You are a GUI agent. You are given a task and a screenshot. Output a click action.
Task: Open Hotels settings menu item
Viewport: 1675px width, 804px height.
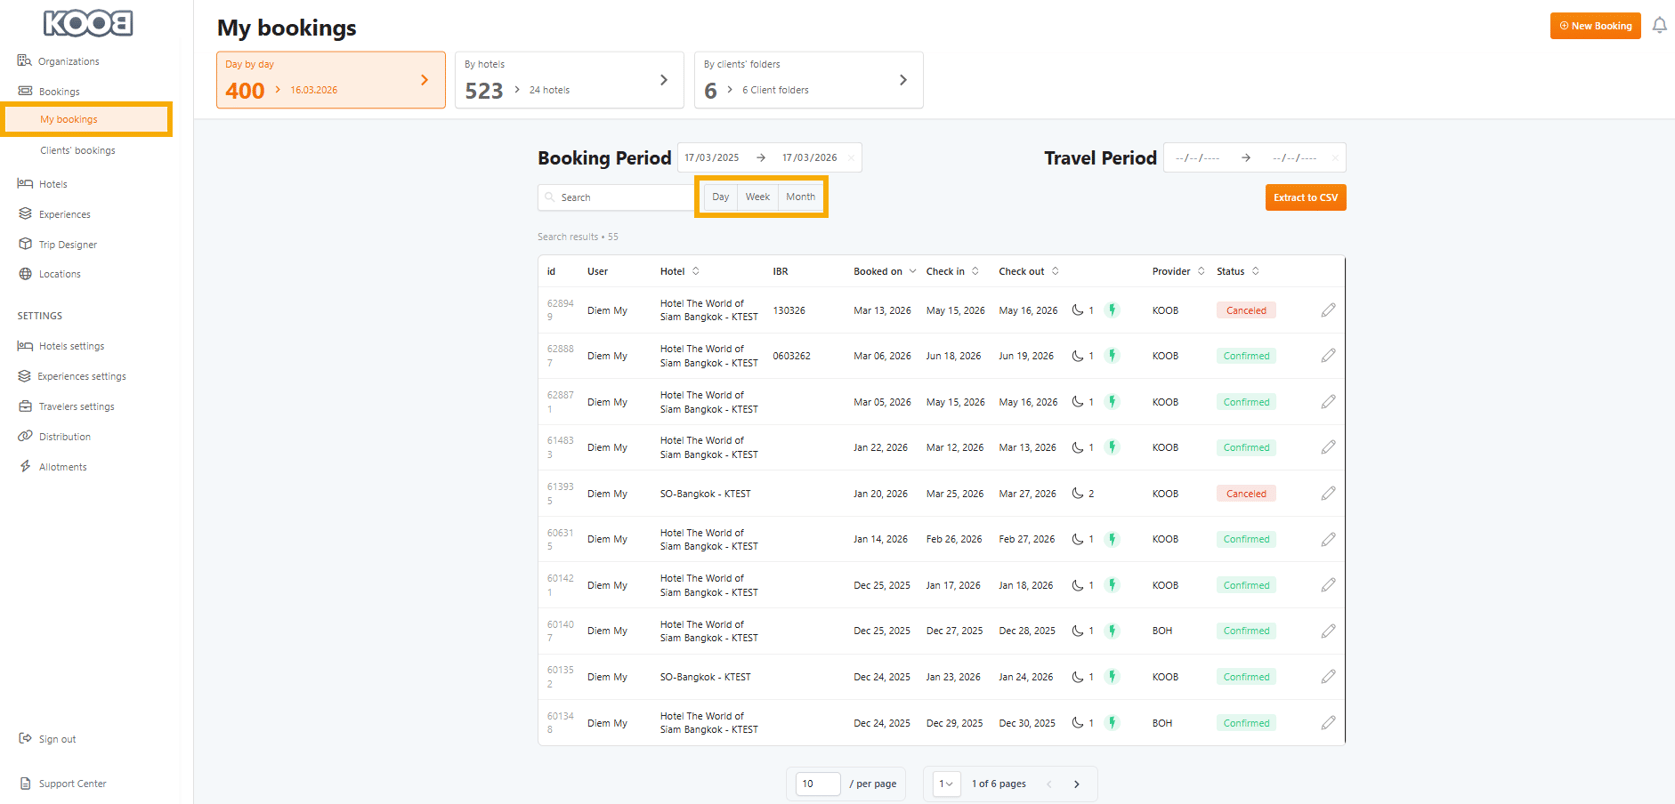pyautogui.click(x=71, y=346)
